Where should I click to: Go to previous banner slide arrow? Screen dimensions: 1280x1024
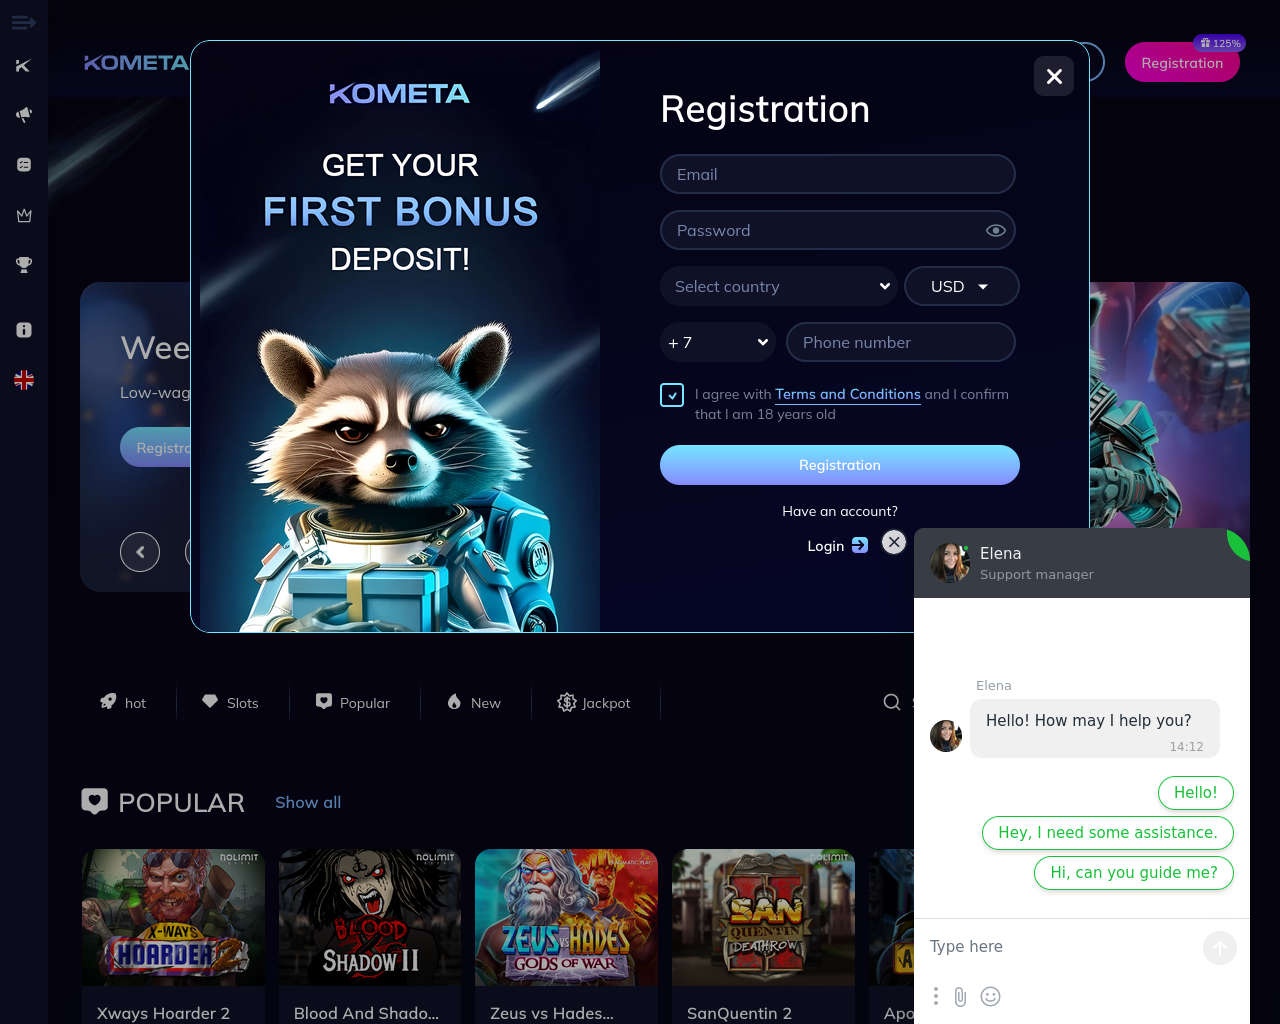click(x=140, y=552)
